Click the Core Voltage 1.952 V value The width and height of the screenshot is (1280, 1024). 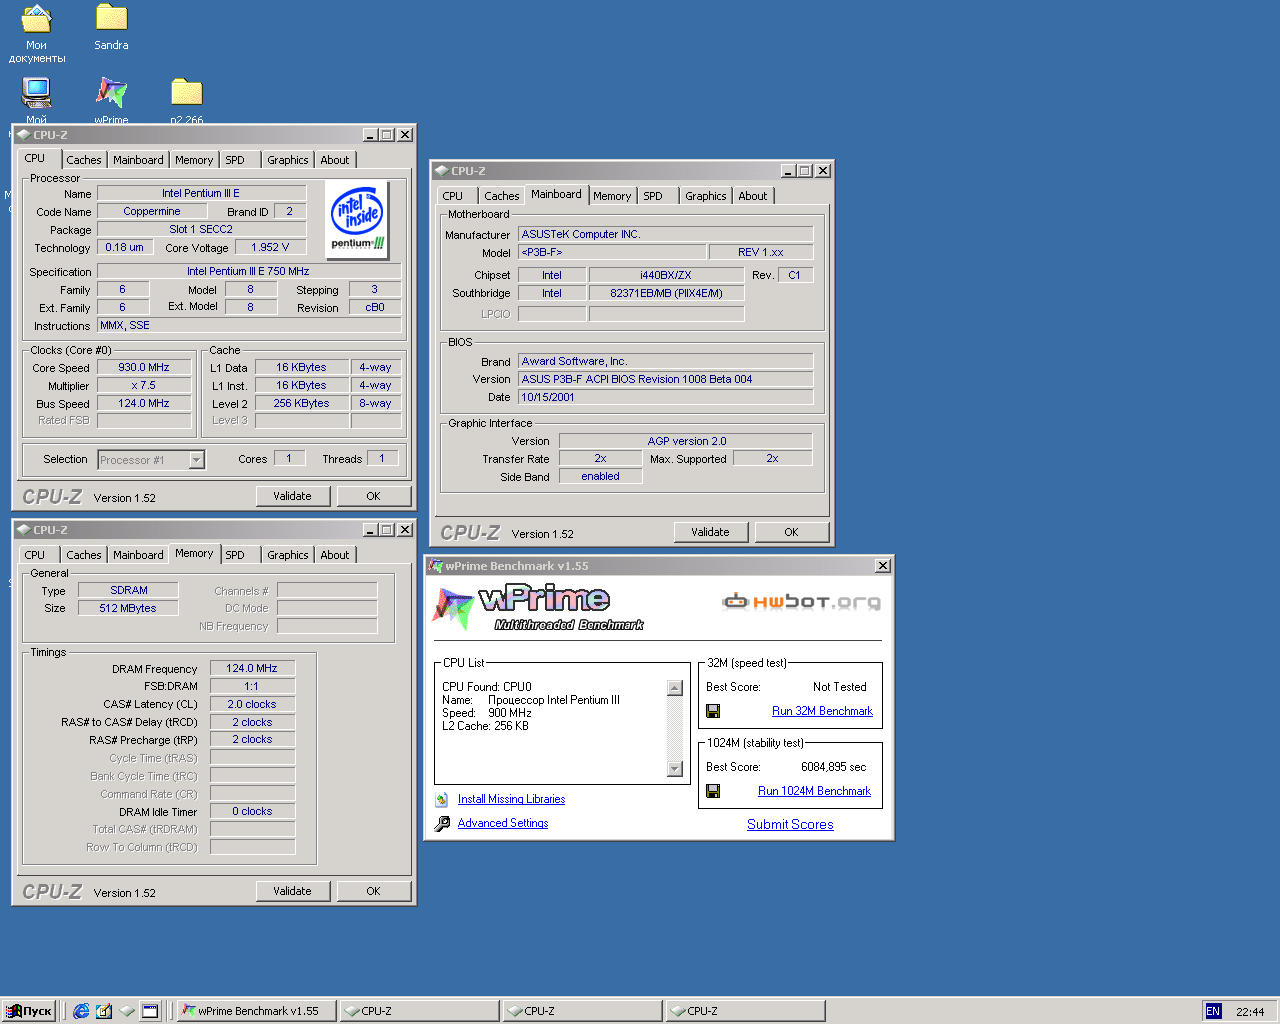pos(270,247)
